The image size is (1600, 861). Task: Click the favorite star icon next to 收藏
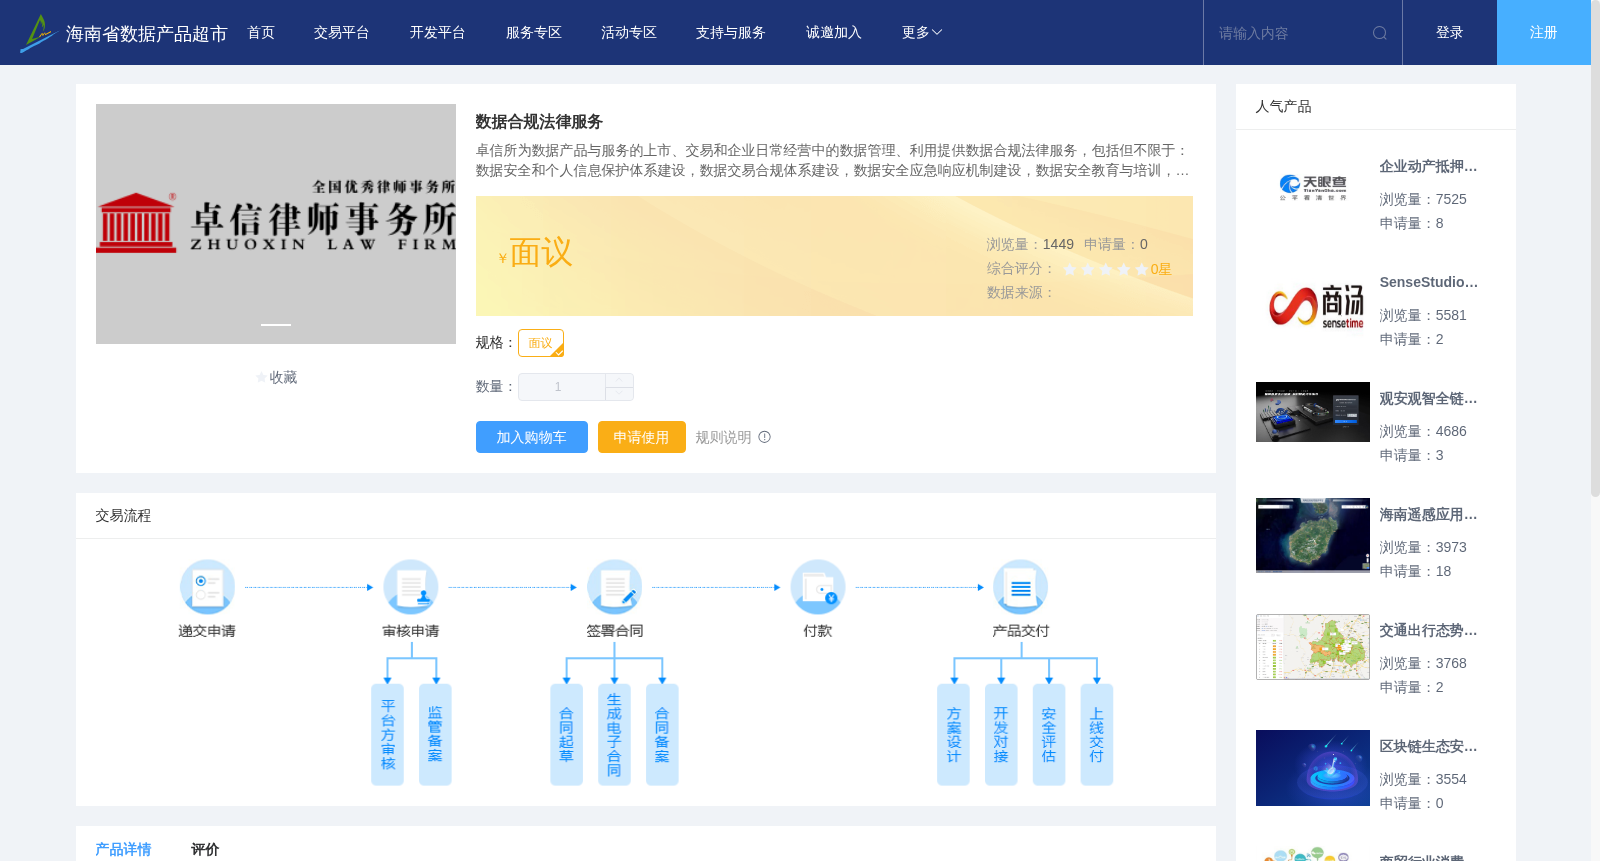tap(262, 378)
